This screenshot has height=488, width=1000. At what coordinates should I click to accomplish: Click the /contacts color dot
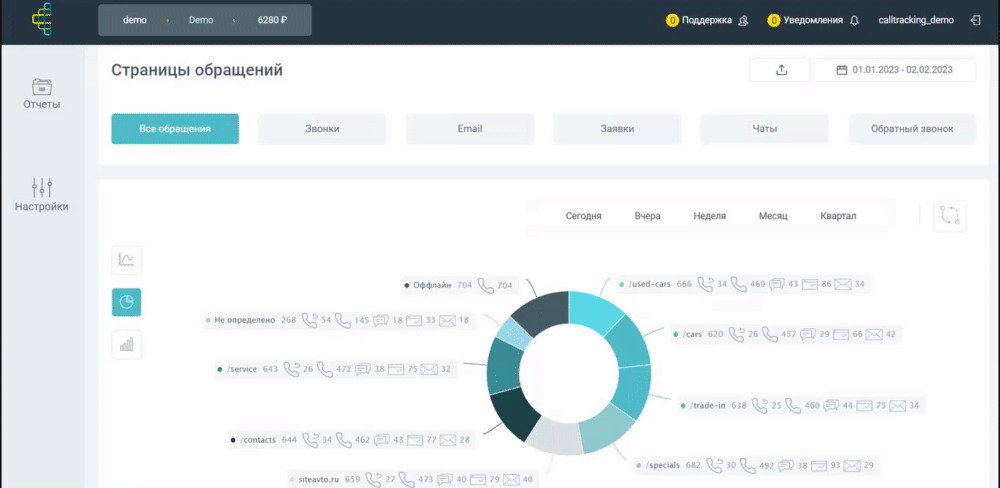point(233,440)
